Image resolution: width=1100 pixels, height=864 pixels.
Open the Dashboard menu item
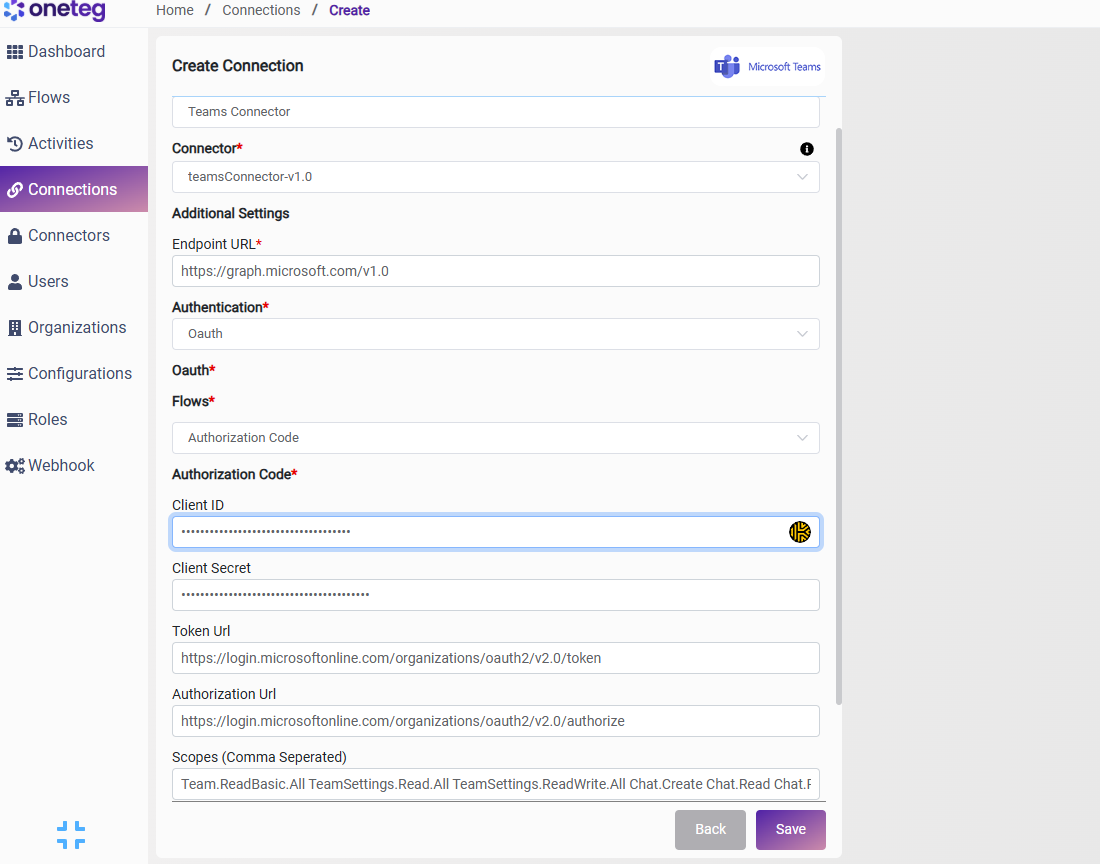74,52
